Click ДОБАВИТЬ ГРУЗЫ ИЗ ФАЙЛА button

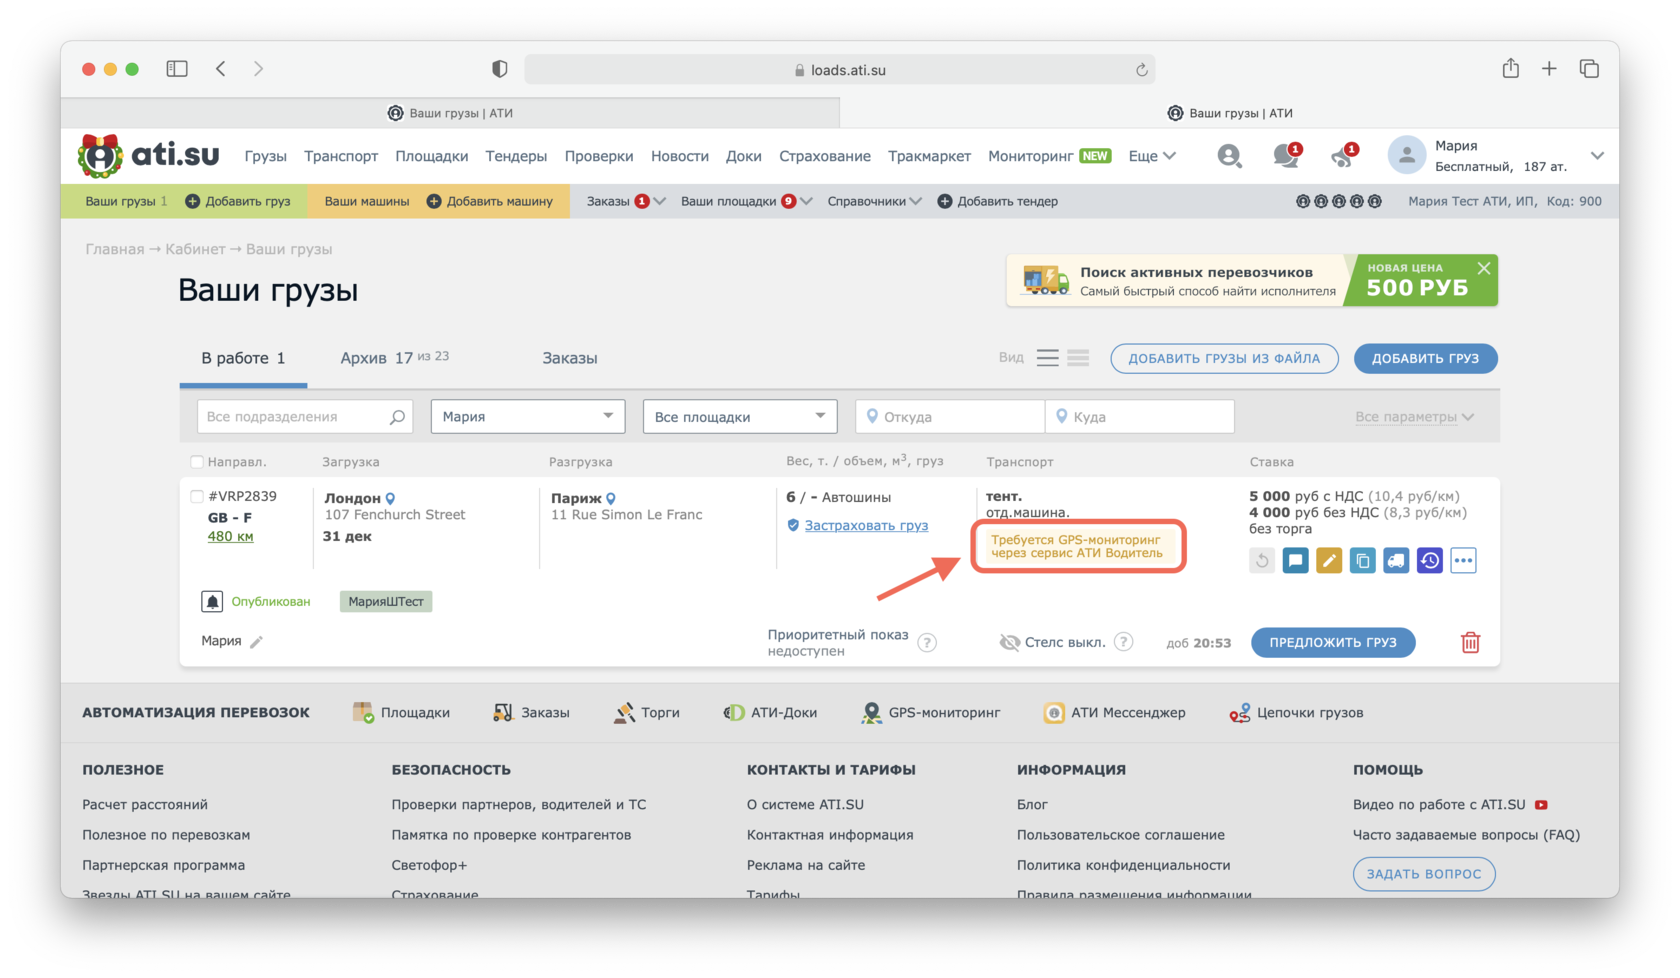point(1224,358)
